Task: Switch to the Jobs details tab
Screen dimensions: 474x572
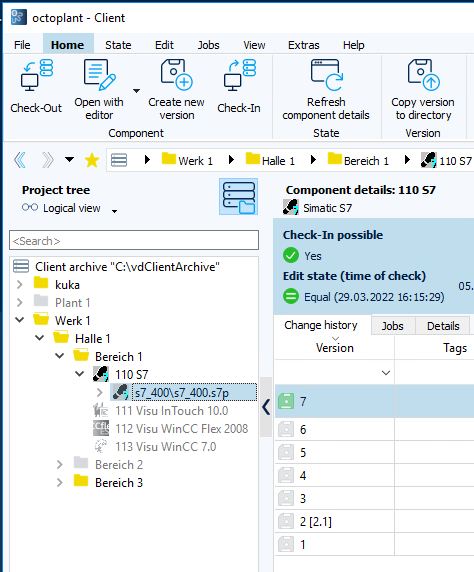Action: click(x=393, y=326)
